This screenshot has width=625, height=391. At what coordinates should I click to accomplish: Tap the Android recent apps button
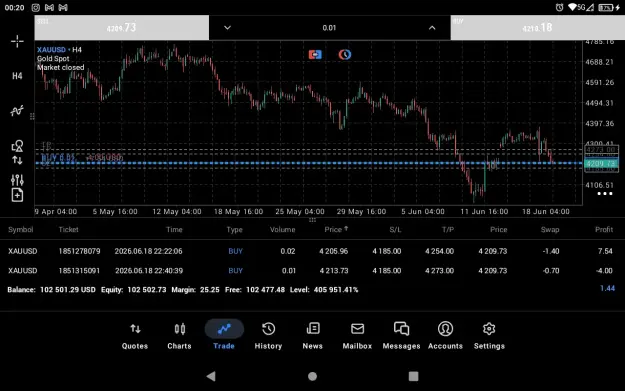pyautogui.click(x=414, y=376)
